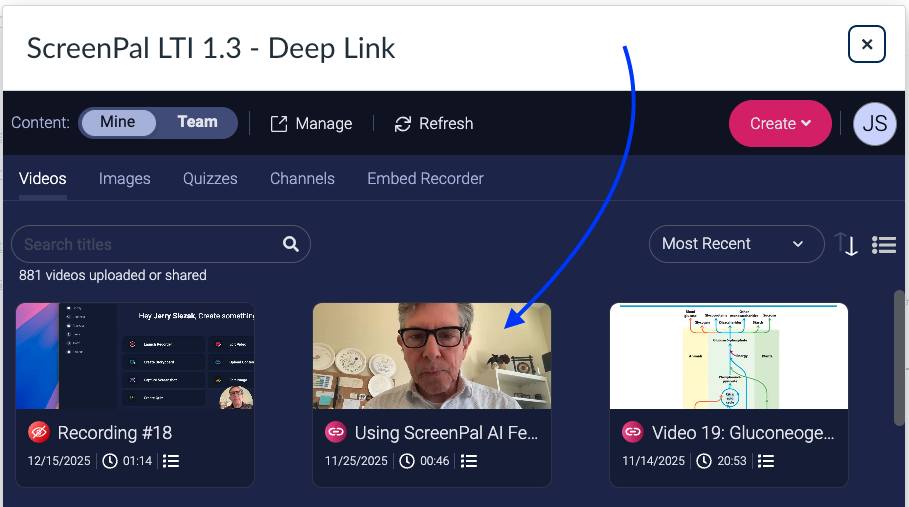909x507 pixels.
Task: Select the Using ScreenPal AI video thumbnail
Action: (x=432, y=356)
